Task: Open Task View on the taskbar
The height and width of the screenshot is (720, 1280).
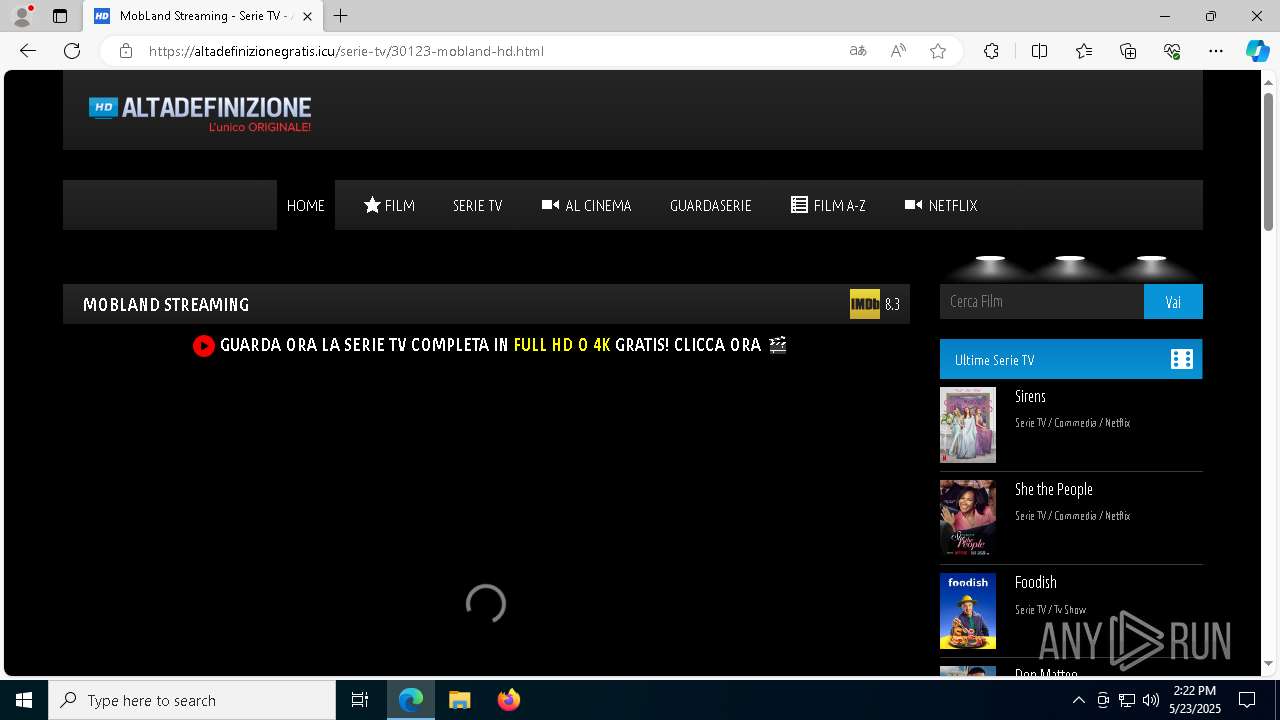Action: [x=360, y=700]
